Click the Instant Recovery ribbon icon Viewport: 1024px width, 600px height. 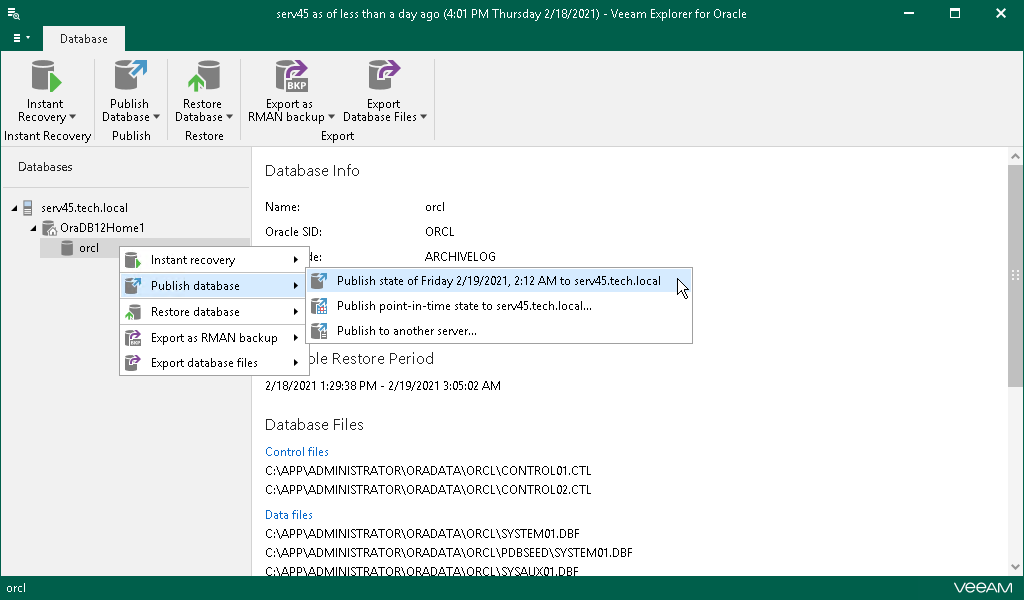tap(46, 76)
